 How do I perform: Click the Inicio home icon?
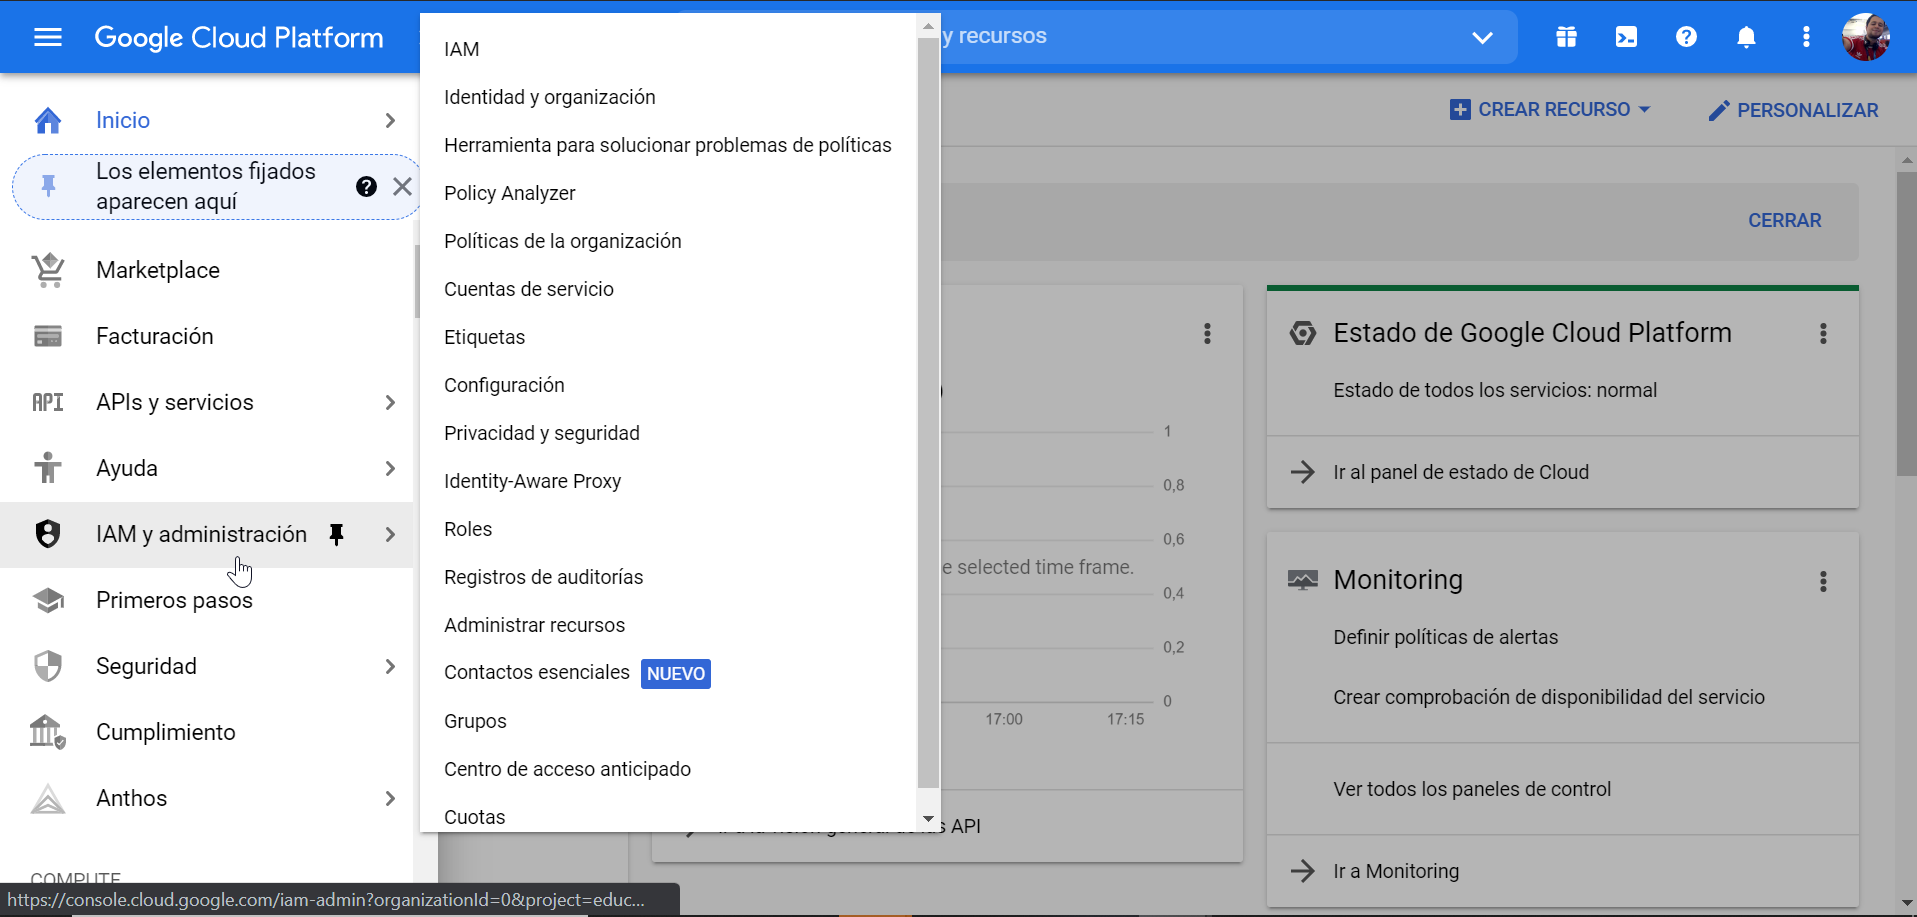click(x=48, y=120)
